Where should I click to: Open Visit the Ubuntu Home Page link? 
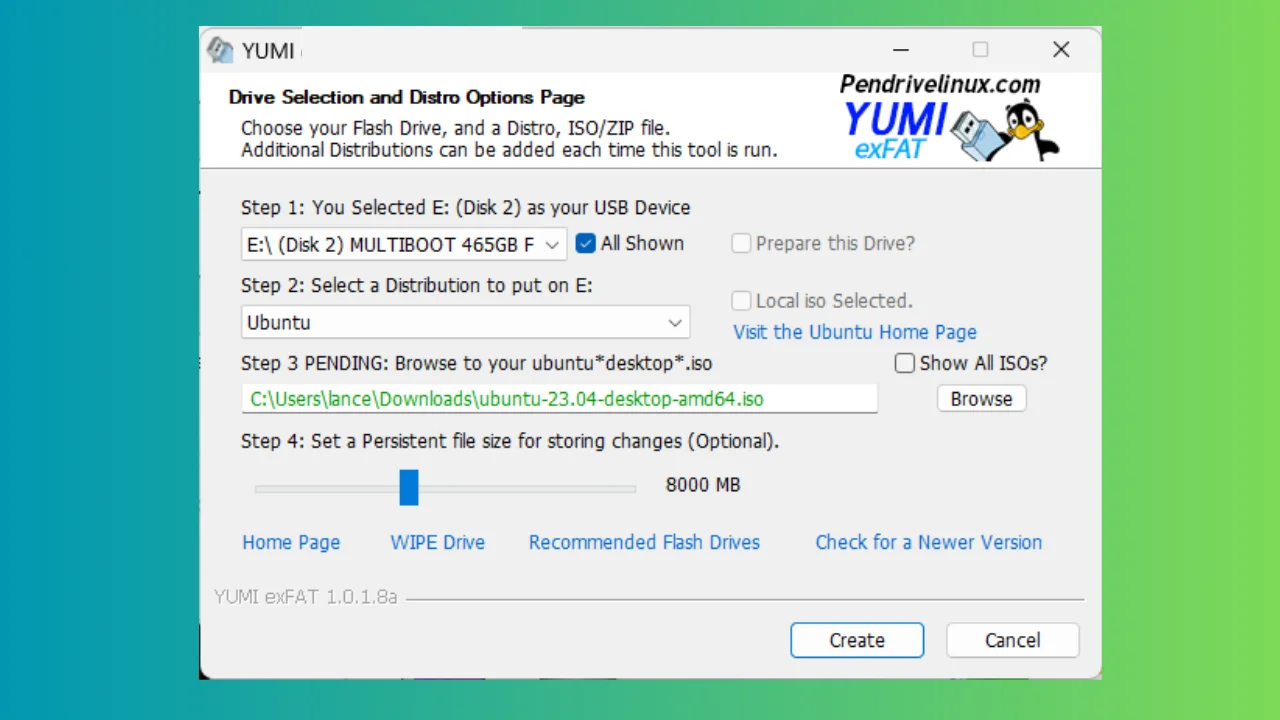(855, 332)
